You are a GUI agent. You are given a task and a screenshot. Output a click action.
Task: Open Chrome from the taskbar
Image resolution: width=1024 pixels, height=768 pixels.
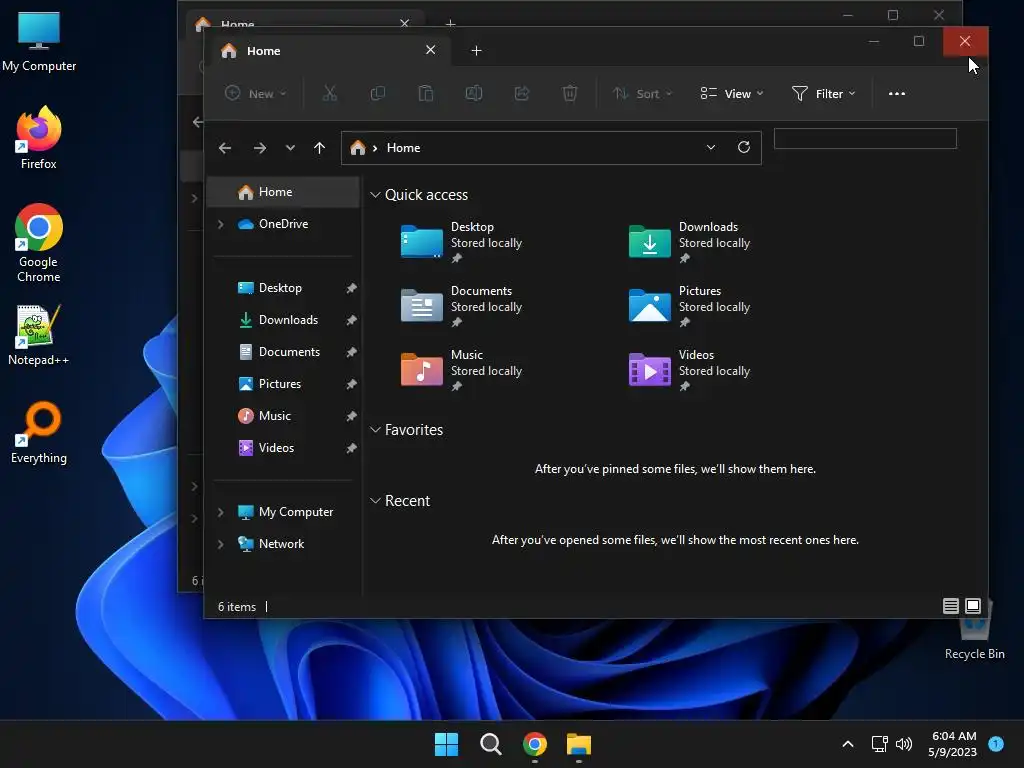click(x=535, y=744)
